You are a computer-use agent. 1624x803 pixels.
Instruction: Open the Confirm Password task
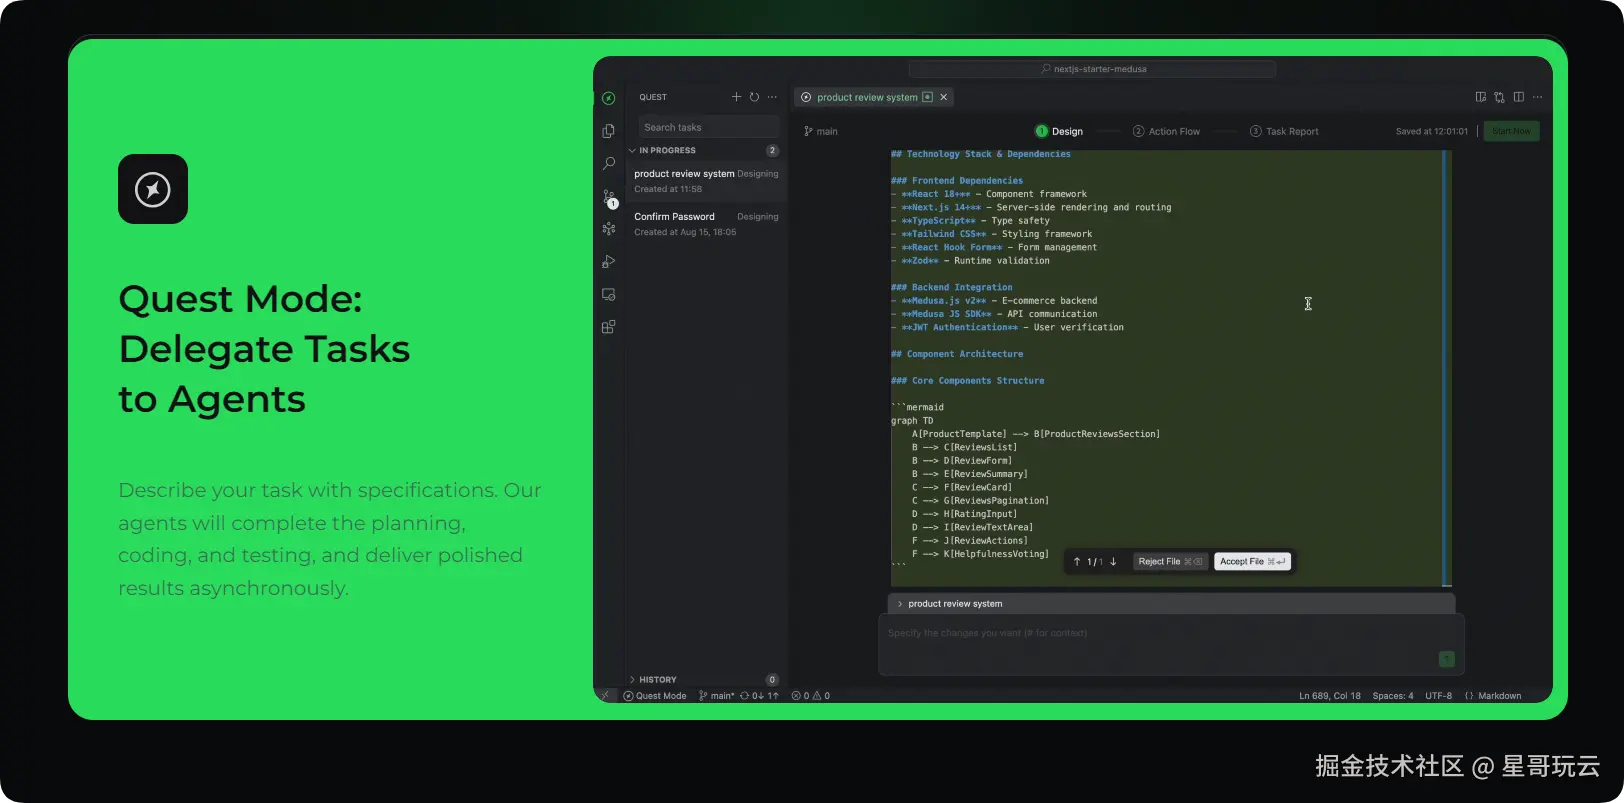[706, 224]
